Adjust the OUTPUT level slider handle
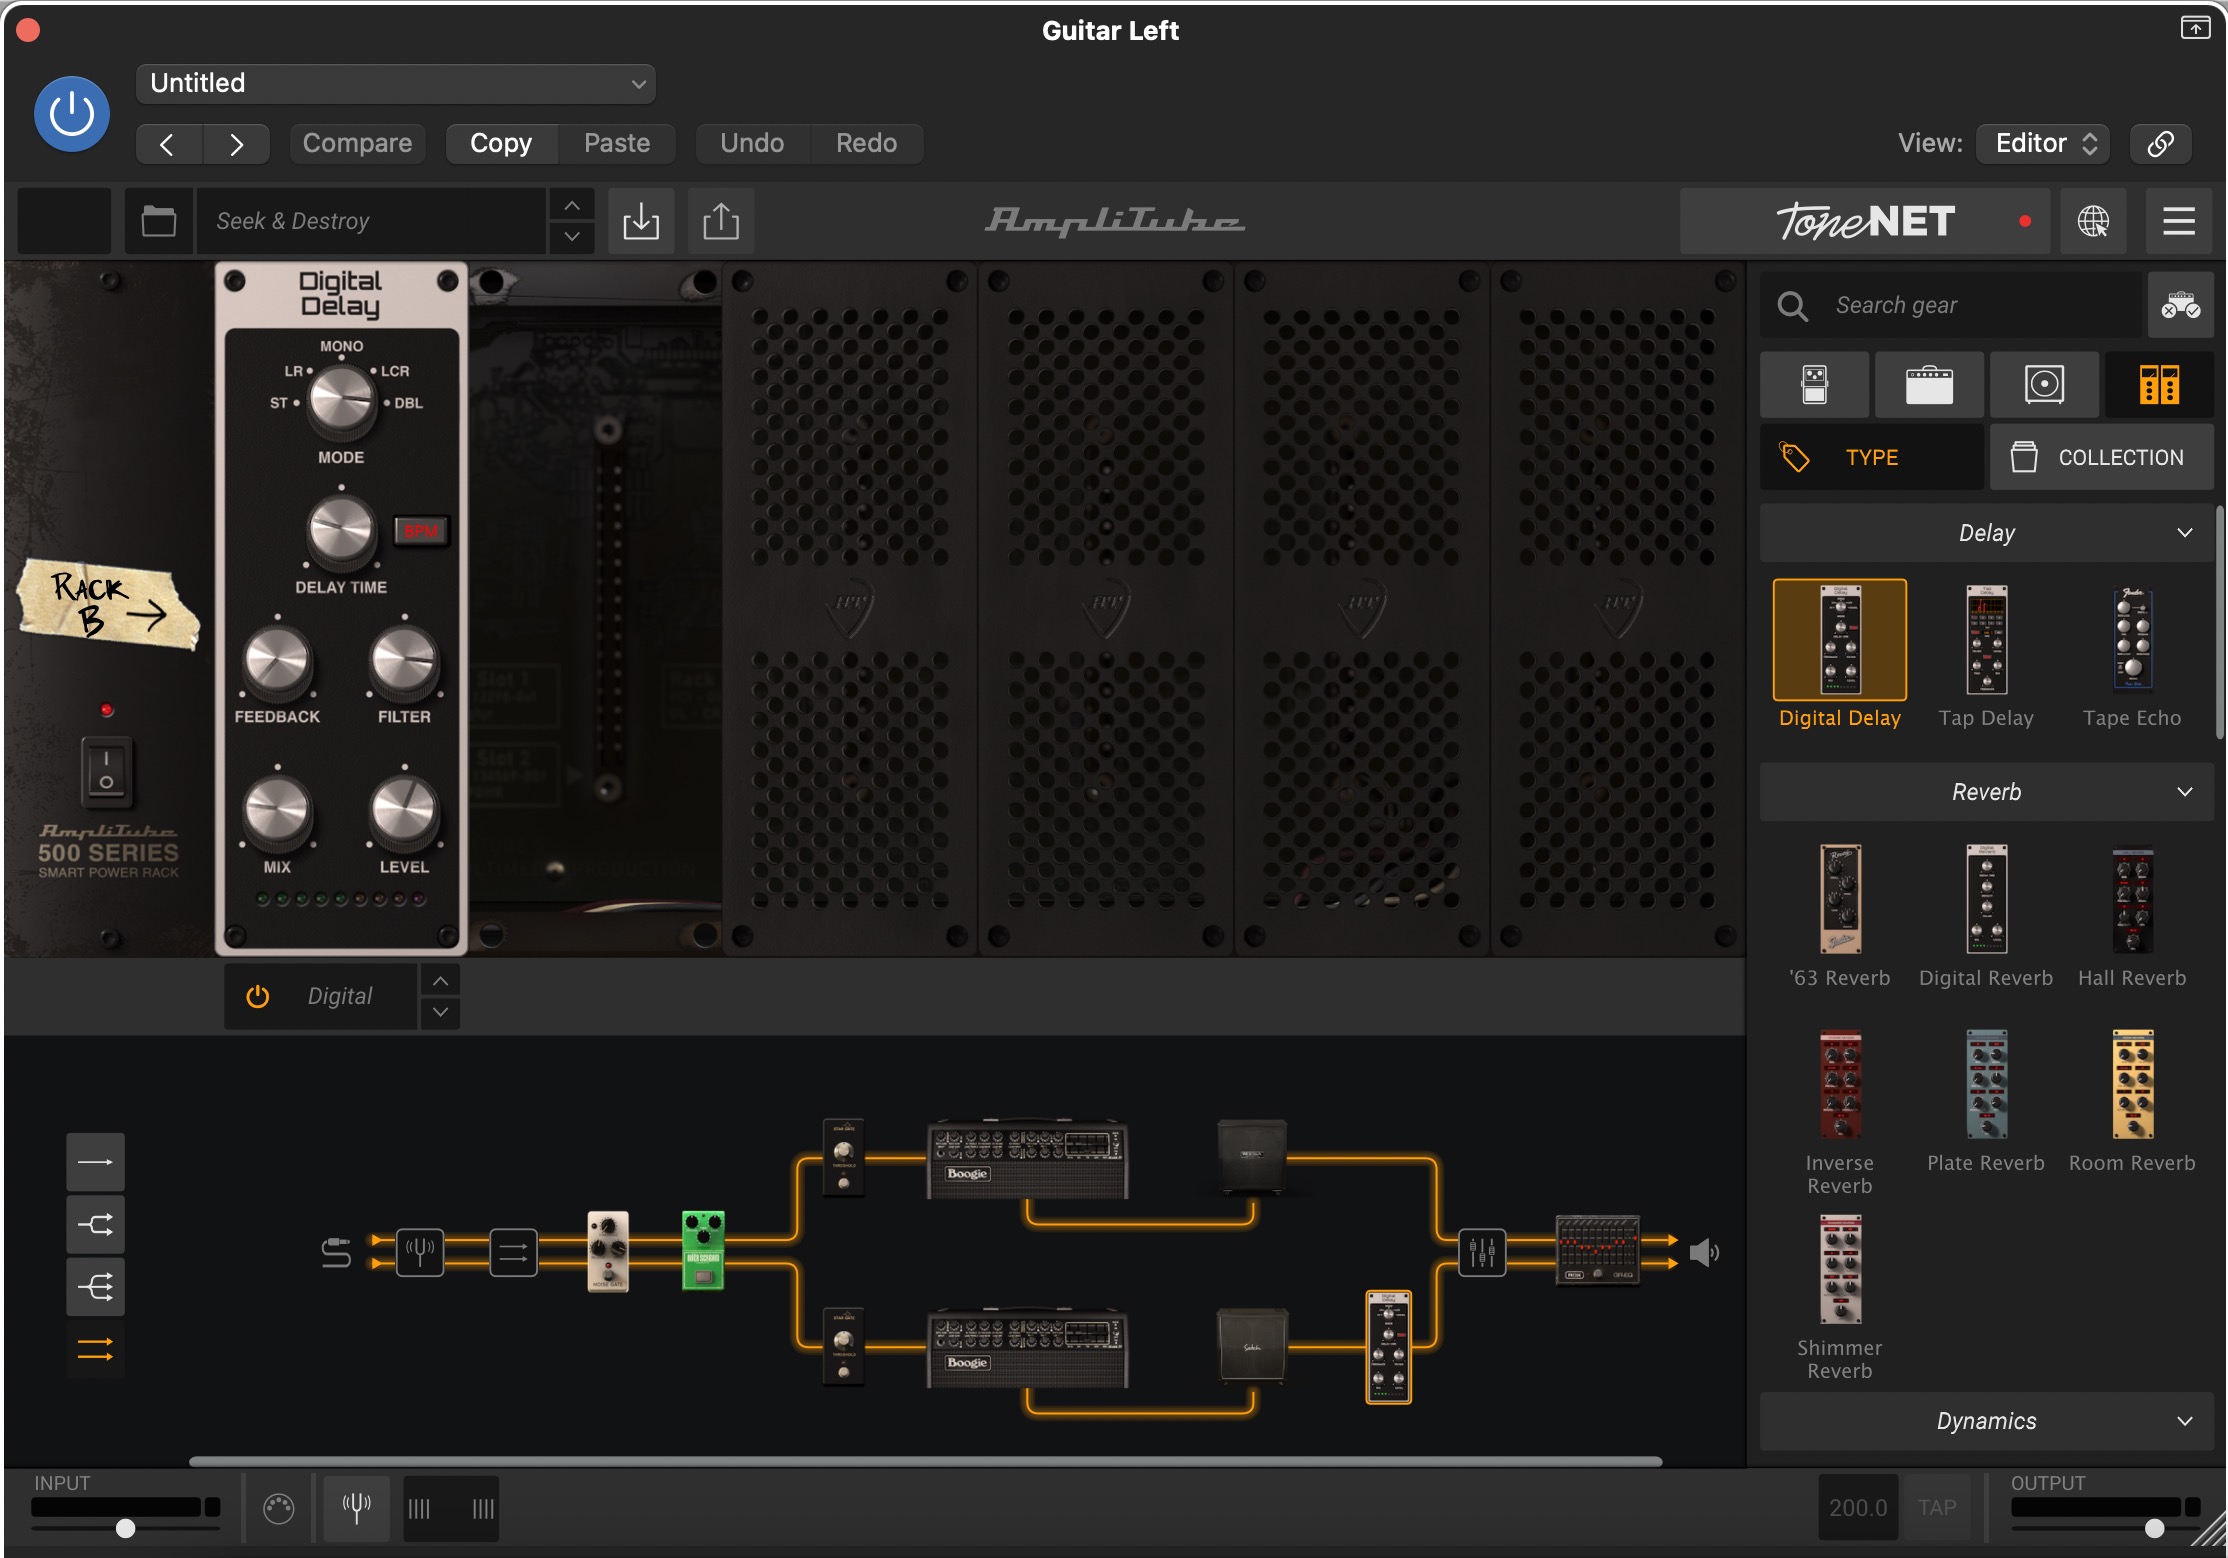 pos(2154,1528)
